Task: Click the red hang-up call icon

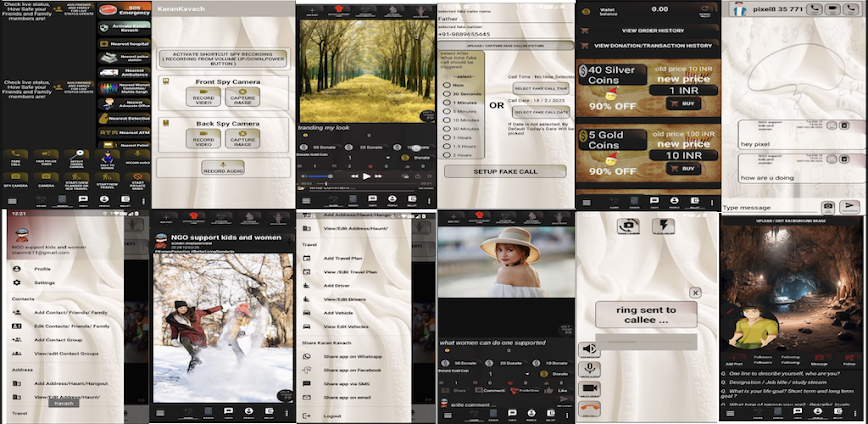Action: pyautogui.click(x=588, y=407)
